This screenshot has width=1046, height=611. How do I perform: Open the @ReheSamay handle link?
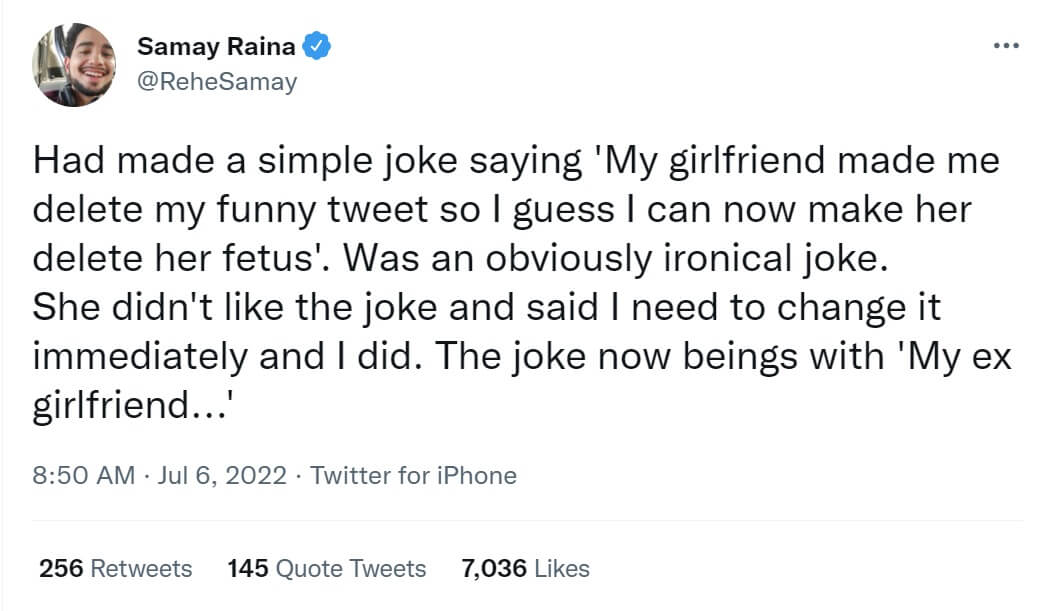217,81
